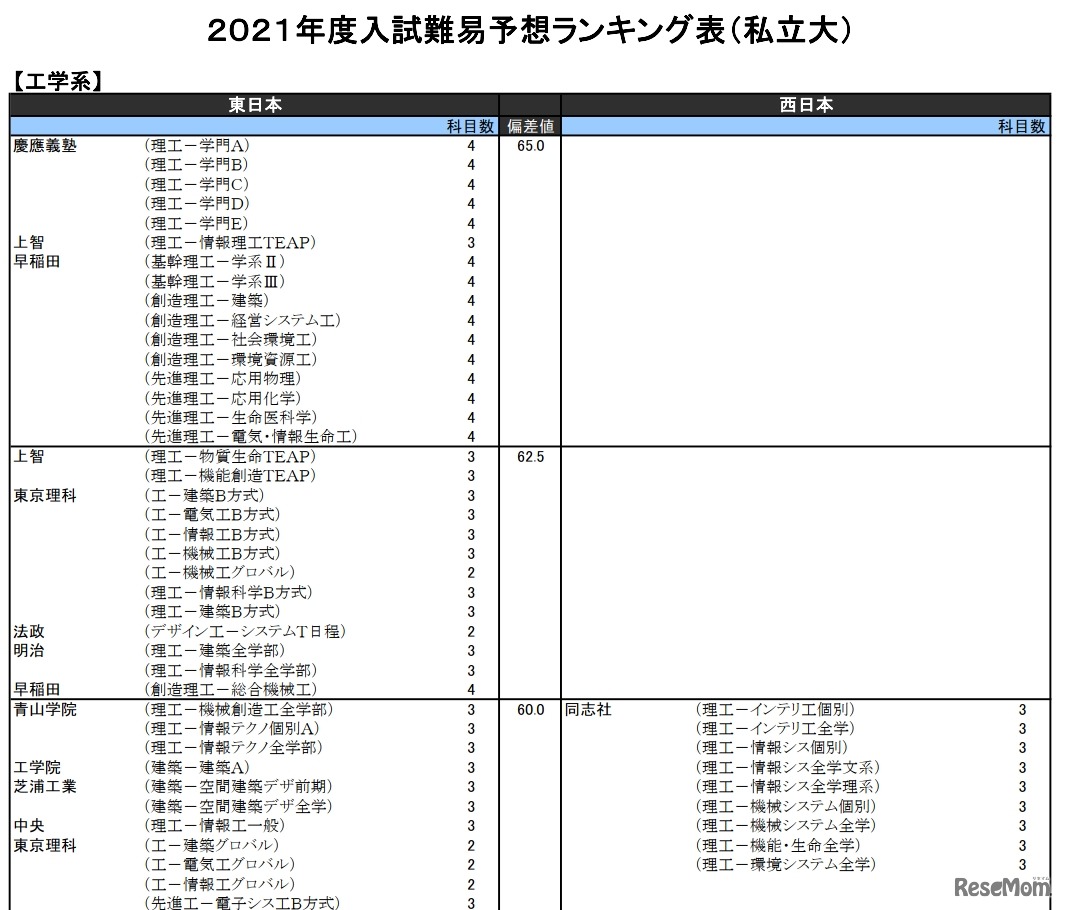Select (工-機械工グロバル) entry

pyautogui.click(x=220, y=572)
